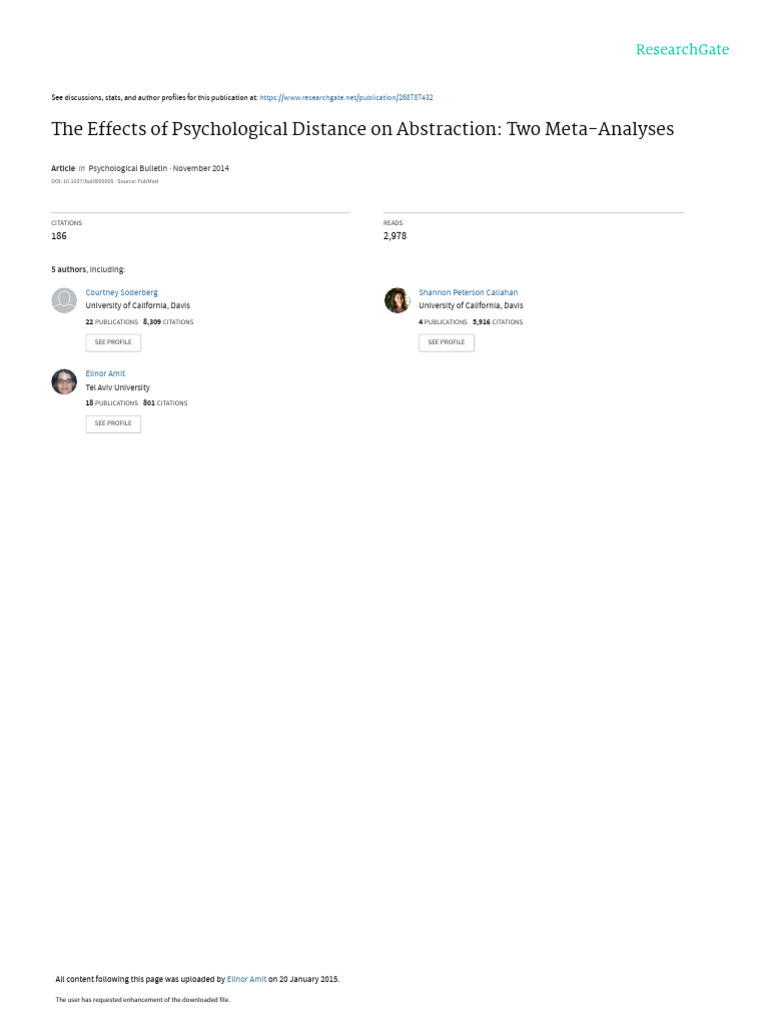Open Courtney Soderberg author name link
This screenshot has width=768, height=1024.
click(121, 293)
